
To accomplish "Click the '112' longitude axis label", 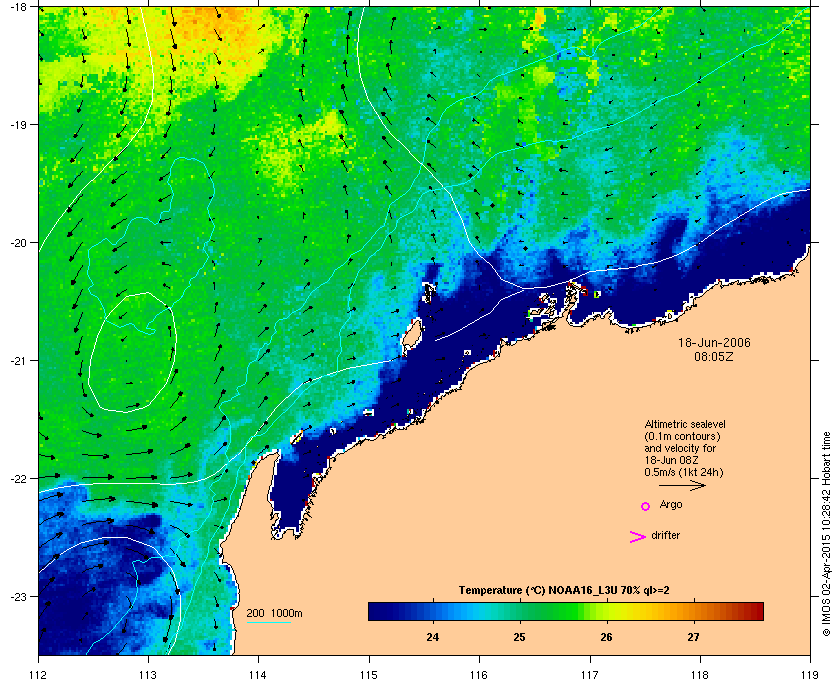I will [38, 674].
